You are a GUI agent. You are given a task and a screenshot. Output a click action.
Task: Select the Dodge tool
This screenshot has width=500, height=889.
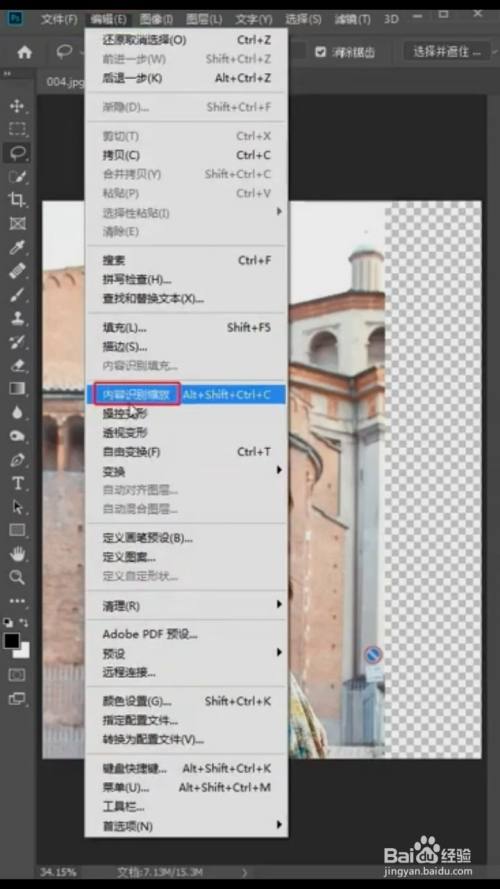(18, 436)
